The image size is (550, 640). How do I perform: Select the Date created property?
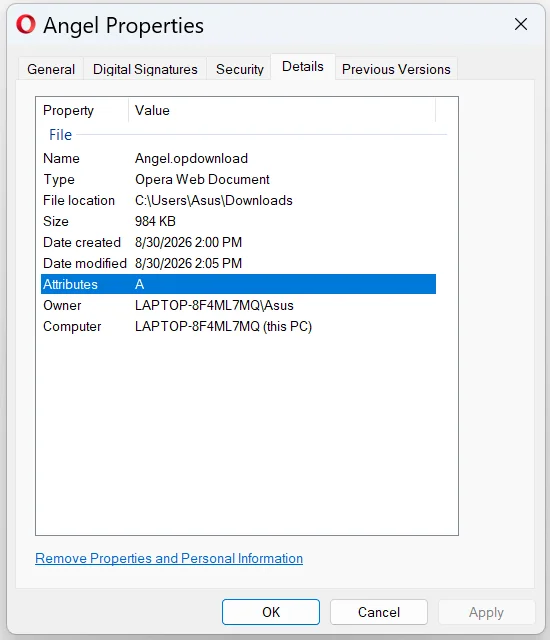pyautogui.click(x=82, y=242)
